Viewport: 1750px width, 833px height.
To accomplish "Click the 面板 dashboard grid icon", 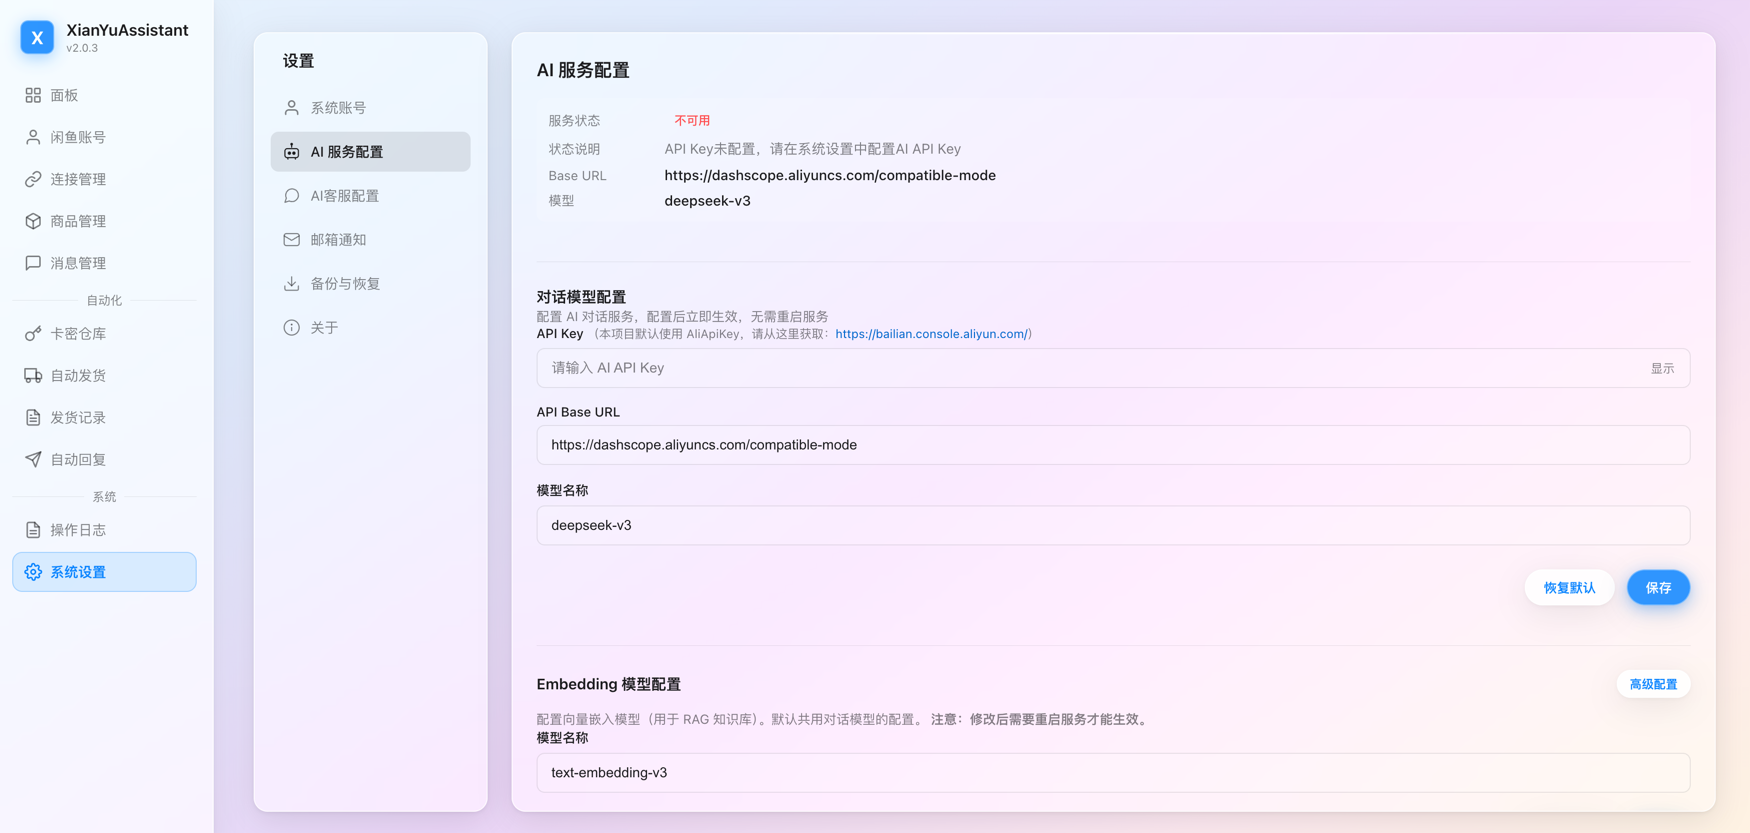I will (x=33, y=95).
